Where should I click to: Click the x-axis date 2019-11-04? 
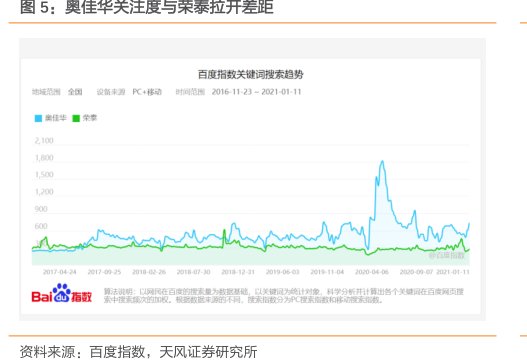[327, 272]
